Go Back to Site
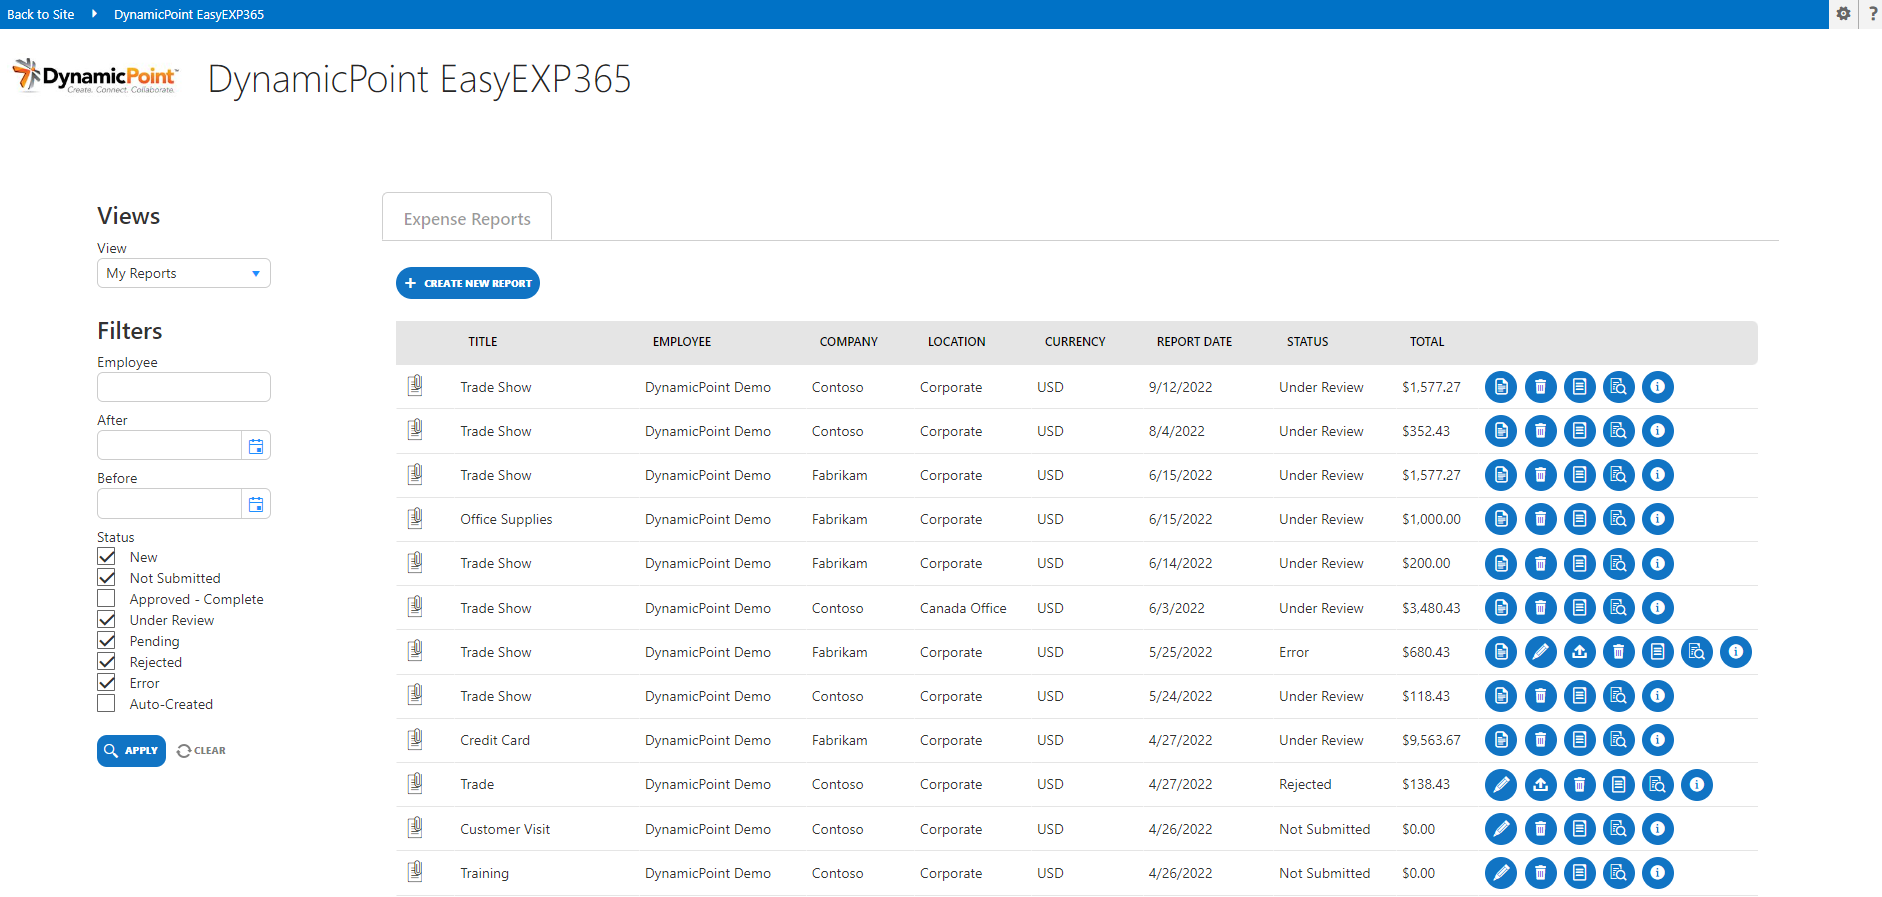 coord(41,14)
